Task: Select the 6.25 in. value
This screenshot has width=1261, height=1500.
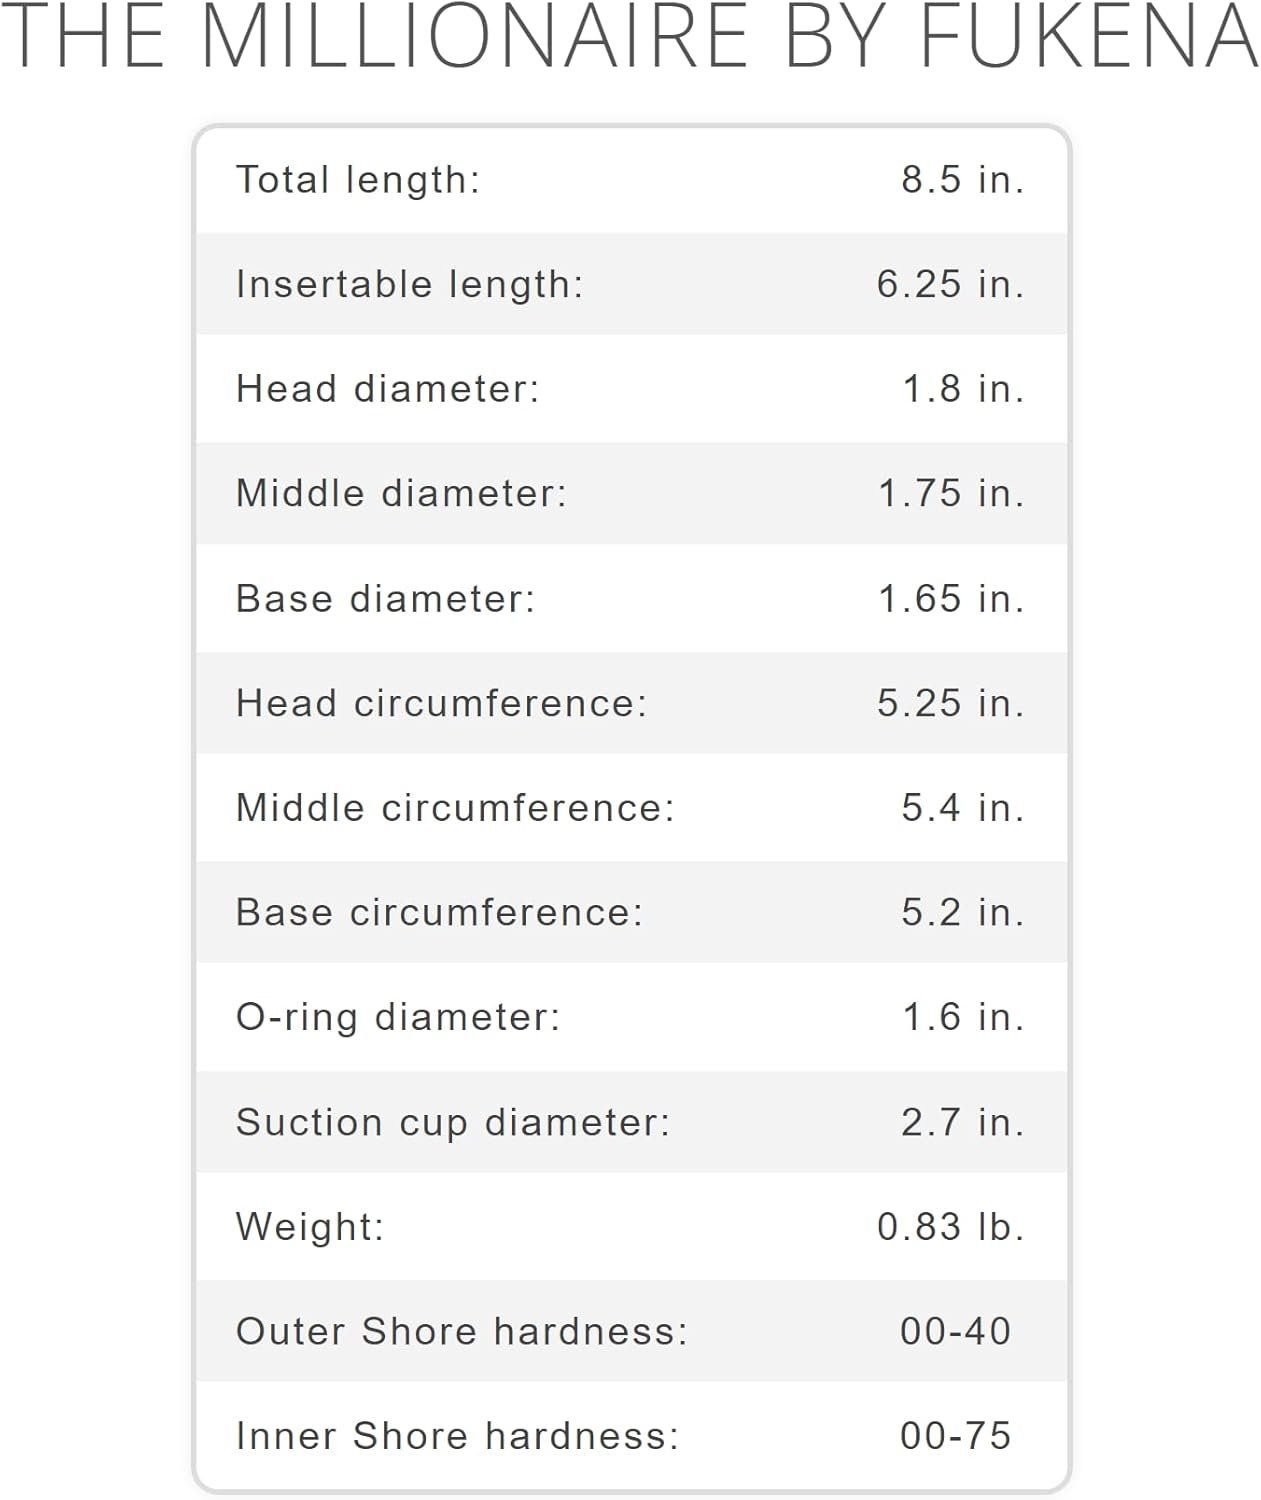Action: [951, 284]
